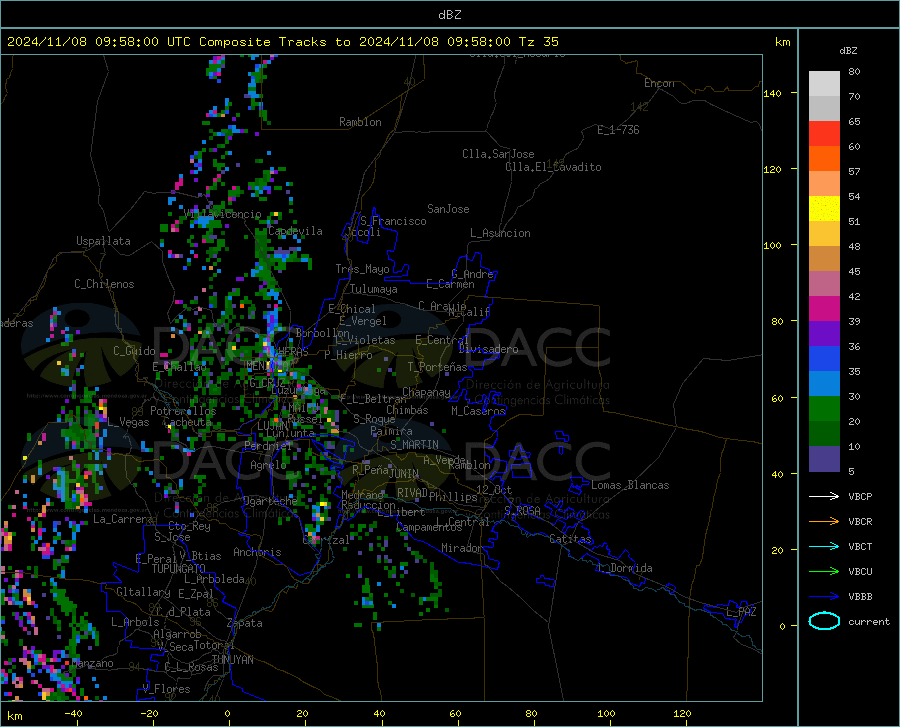
Task: Click the Lomas_Blancas label
Action: [x=630, y=485]
